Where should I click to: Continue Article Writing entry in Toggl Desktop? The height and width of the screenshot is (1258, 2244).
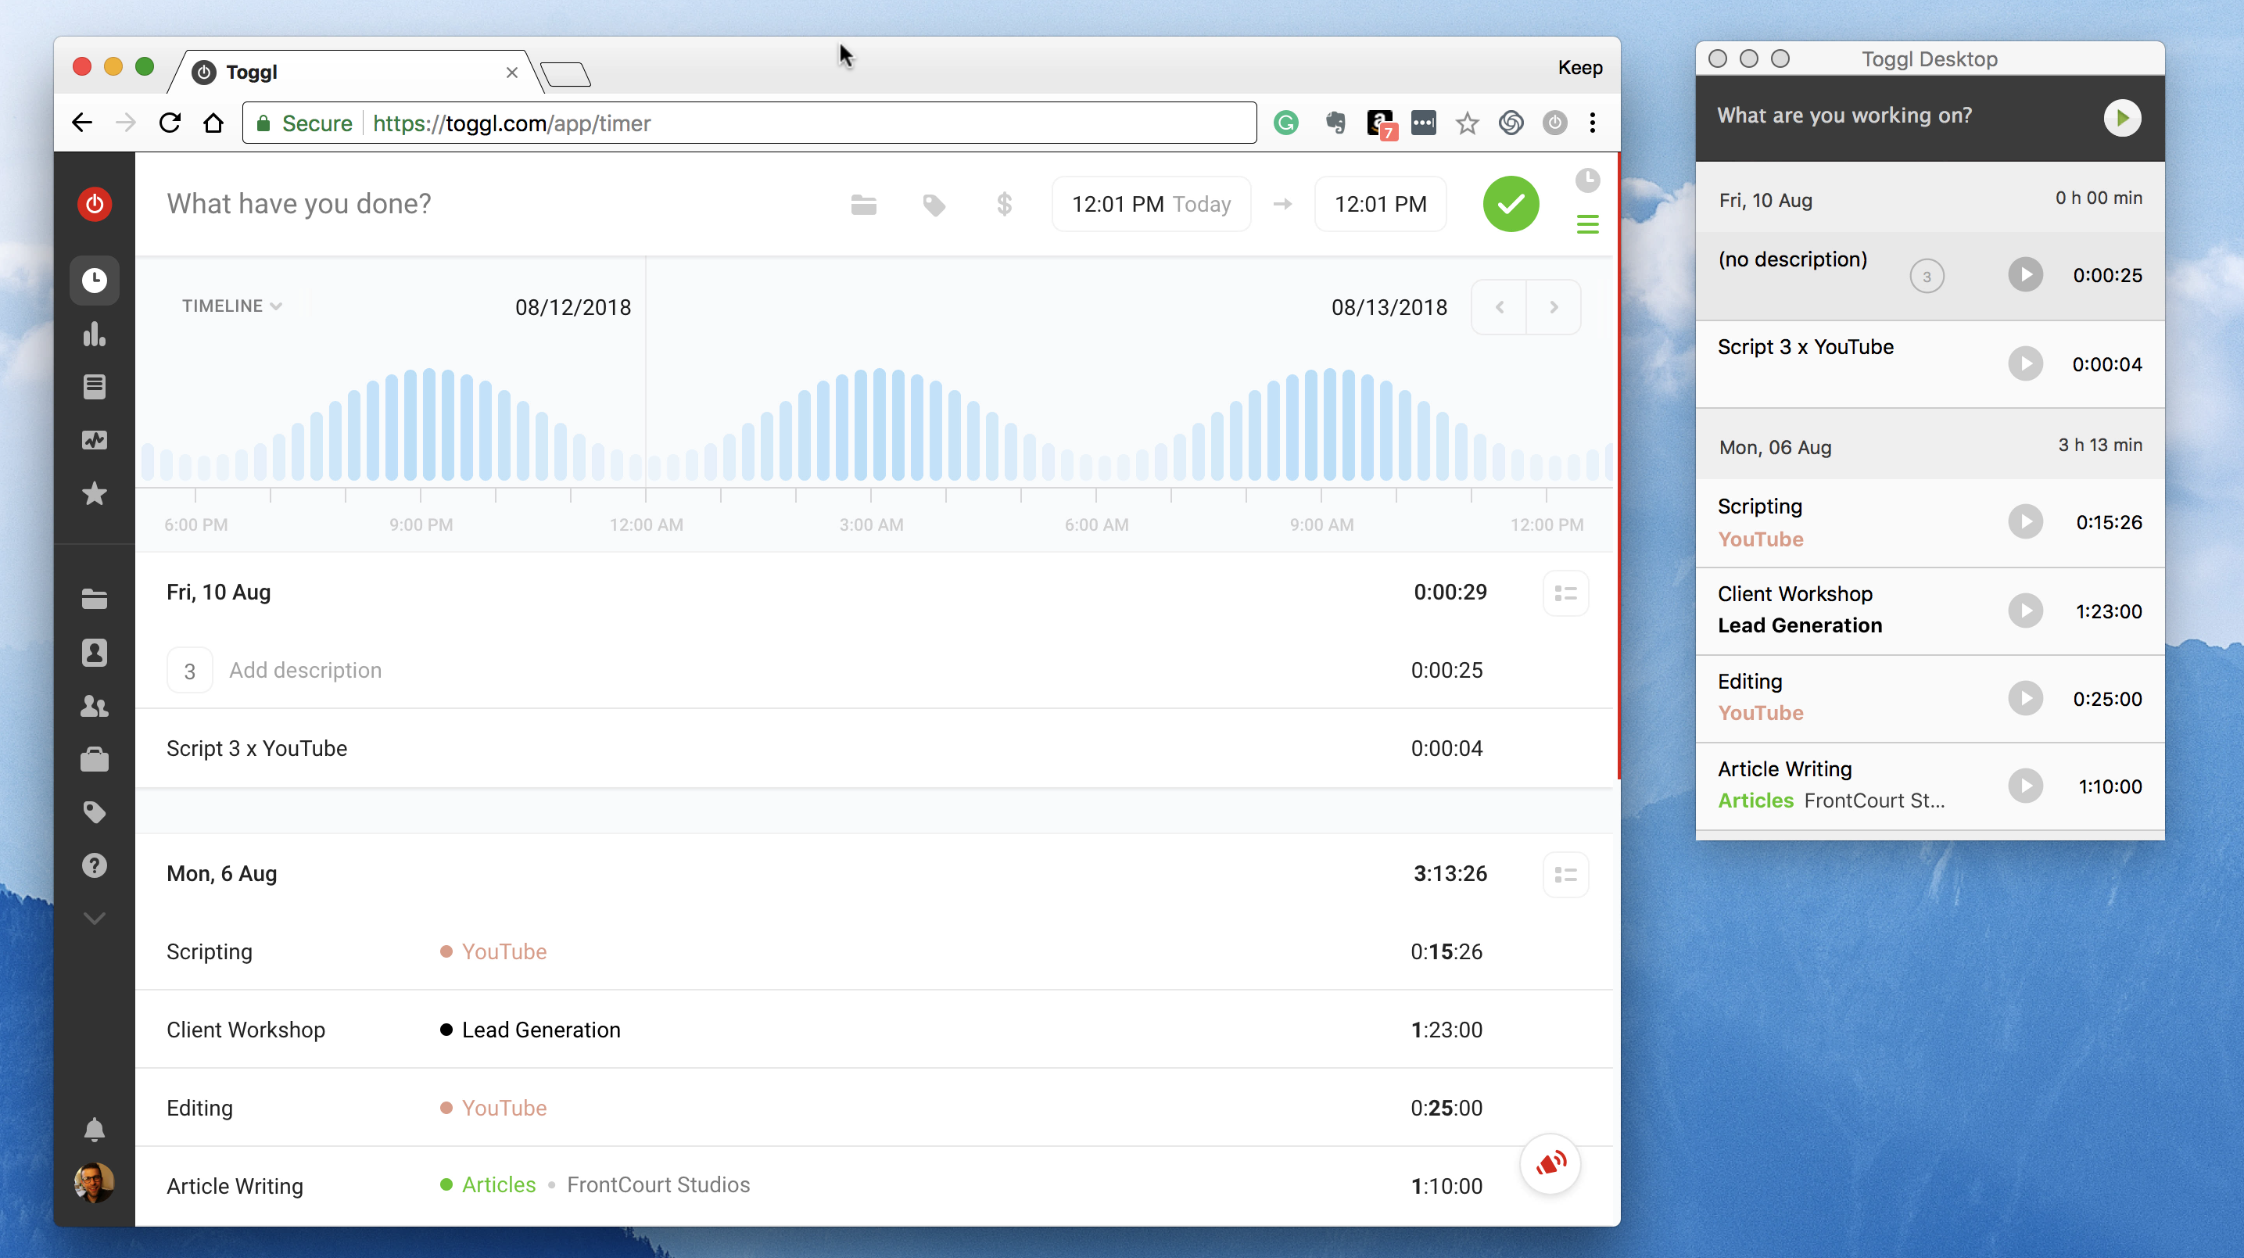(x=2025, y=786)
